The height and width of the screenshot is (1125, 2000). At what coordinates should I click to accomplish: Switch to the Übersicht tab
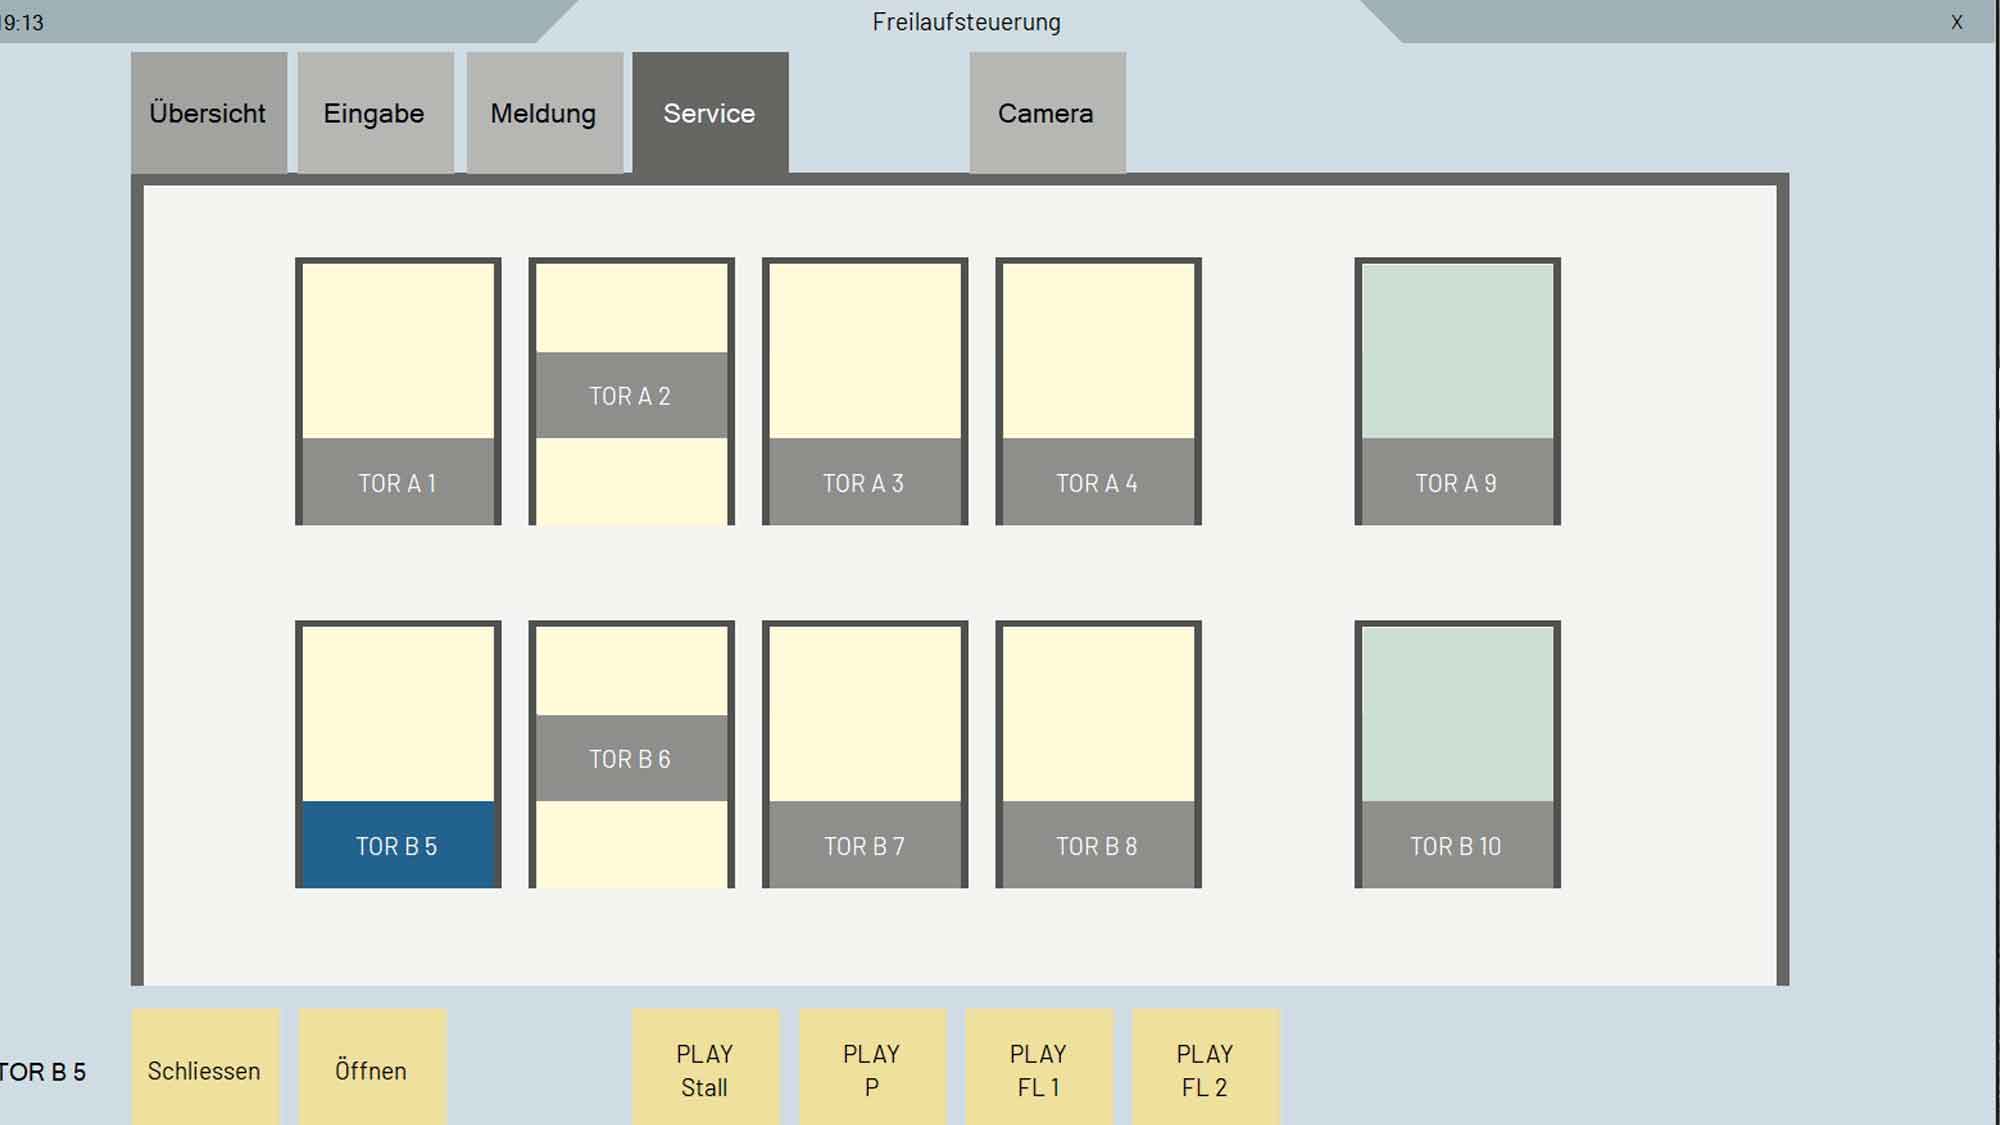[208, 113]
